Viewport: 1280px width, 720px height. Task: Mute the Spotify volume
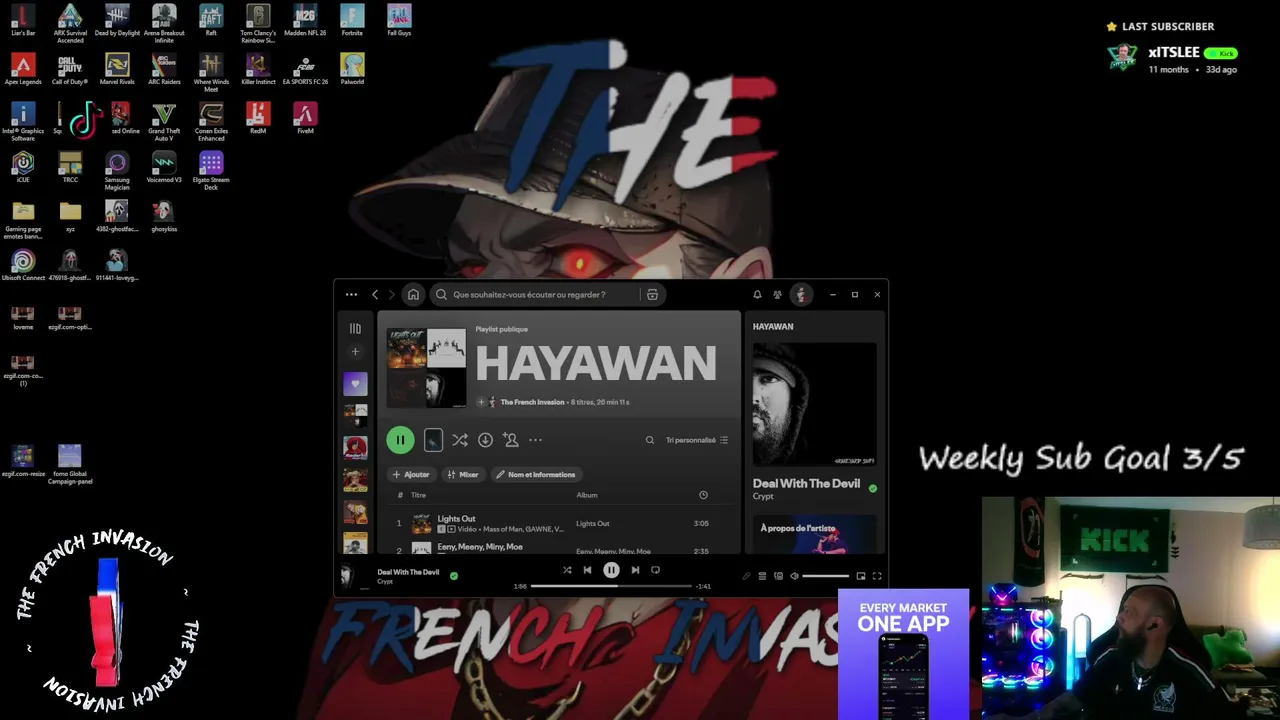(794, 576)
